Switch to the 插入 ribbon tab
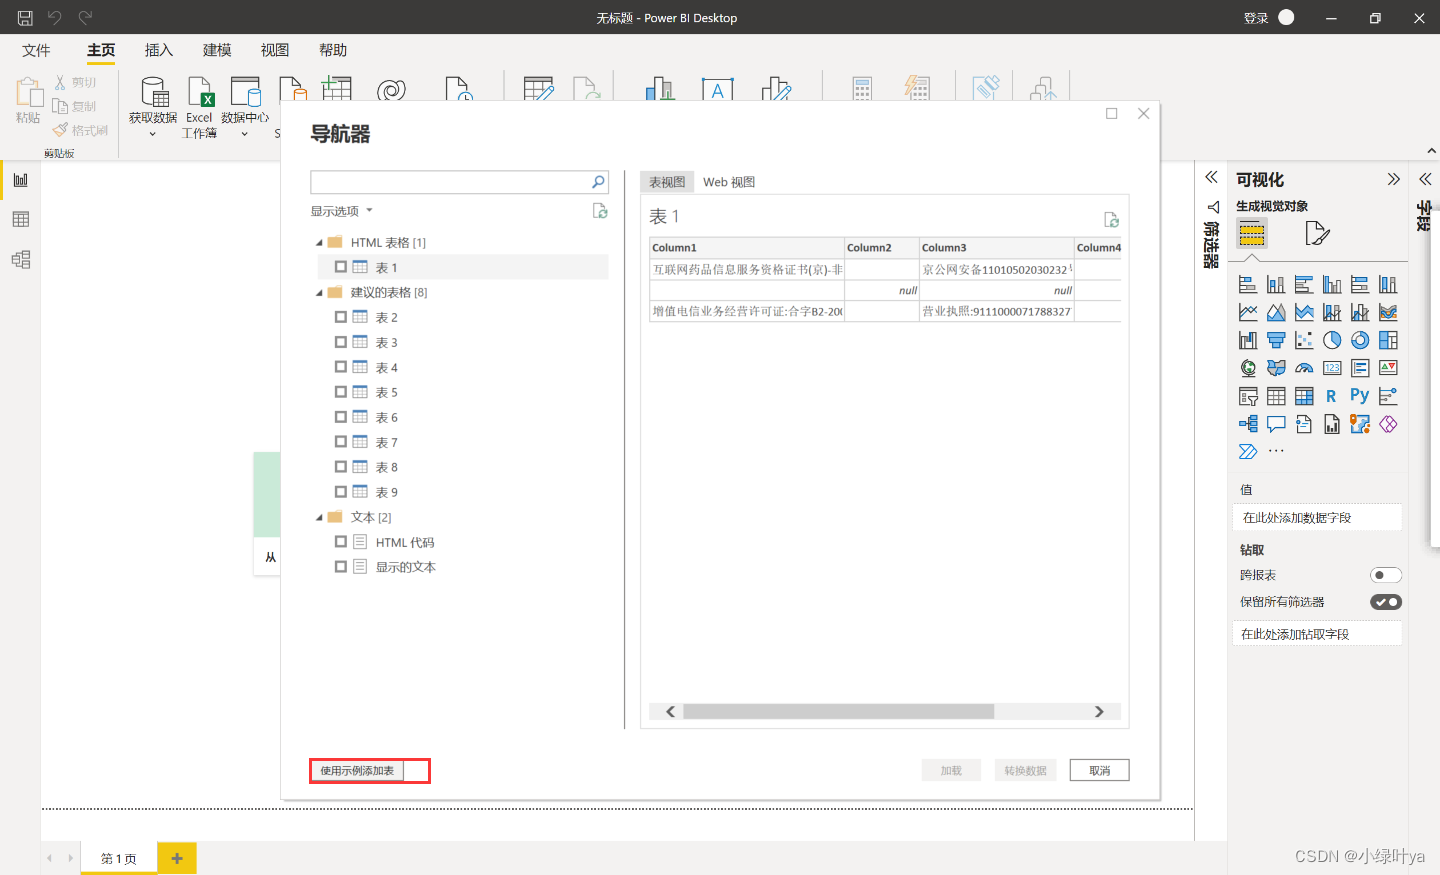 coord(159,50)
